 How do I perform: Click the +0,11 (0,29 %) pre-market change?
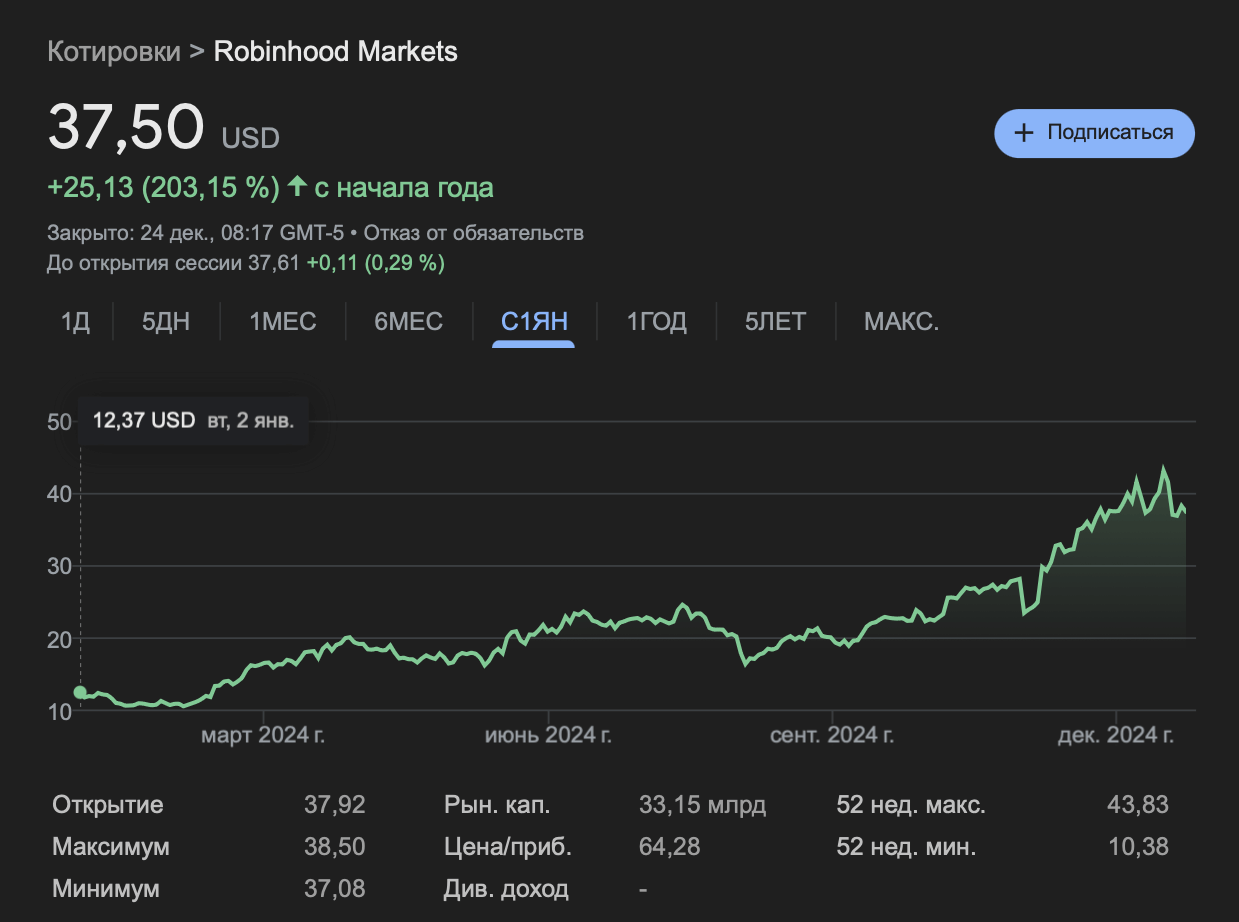376,263
